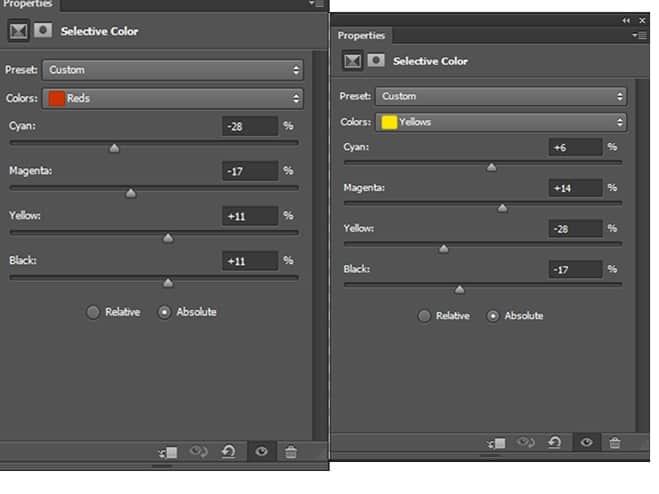Screen dimensions: 659x494
Task: Open the Colors dropdown showing Reds
Action: point(172,98)
